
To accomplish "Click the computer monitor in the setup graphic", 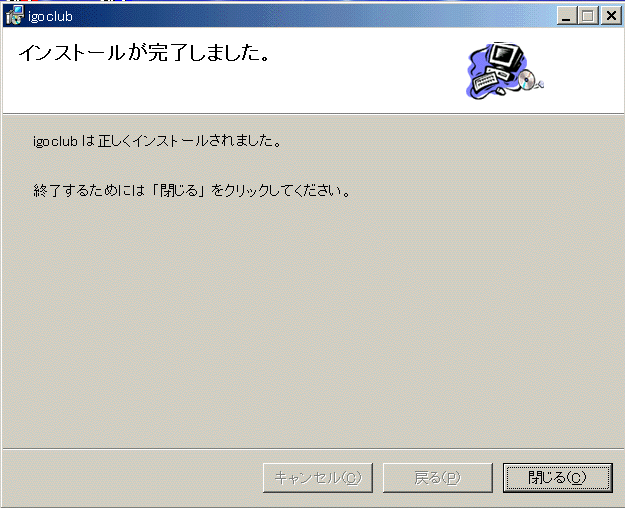I will tap(507, 55).
